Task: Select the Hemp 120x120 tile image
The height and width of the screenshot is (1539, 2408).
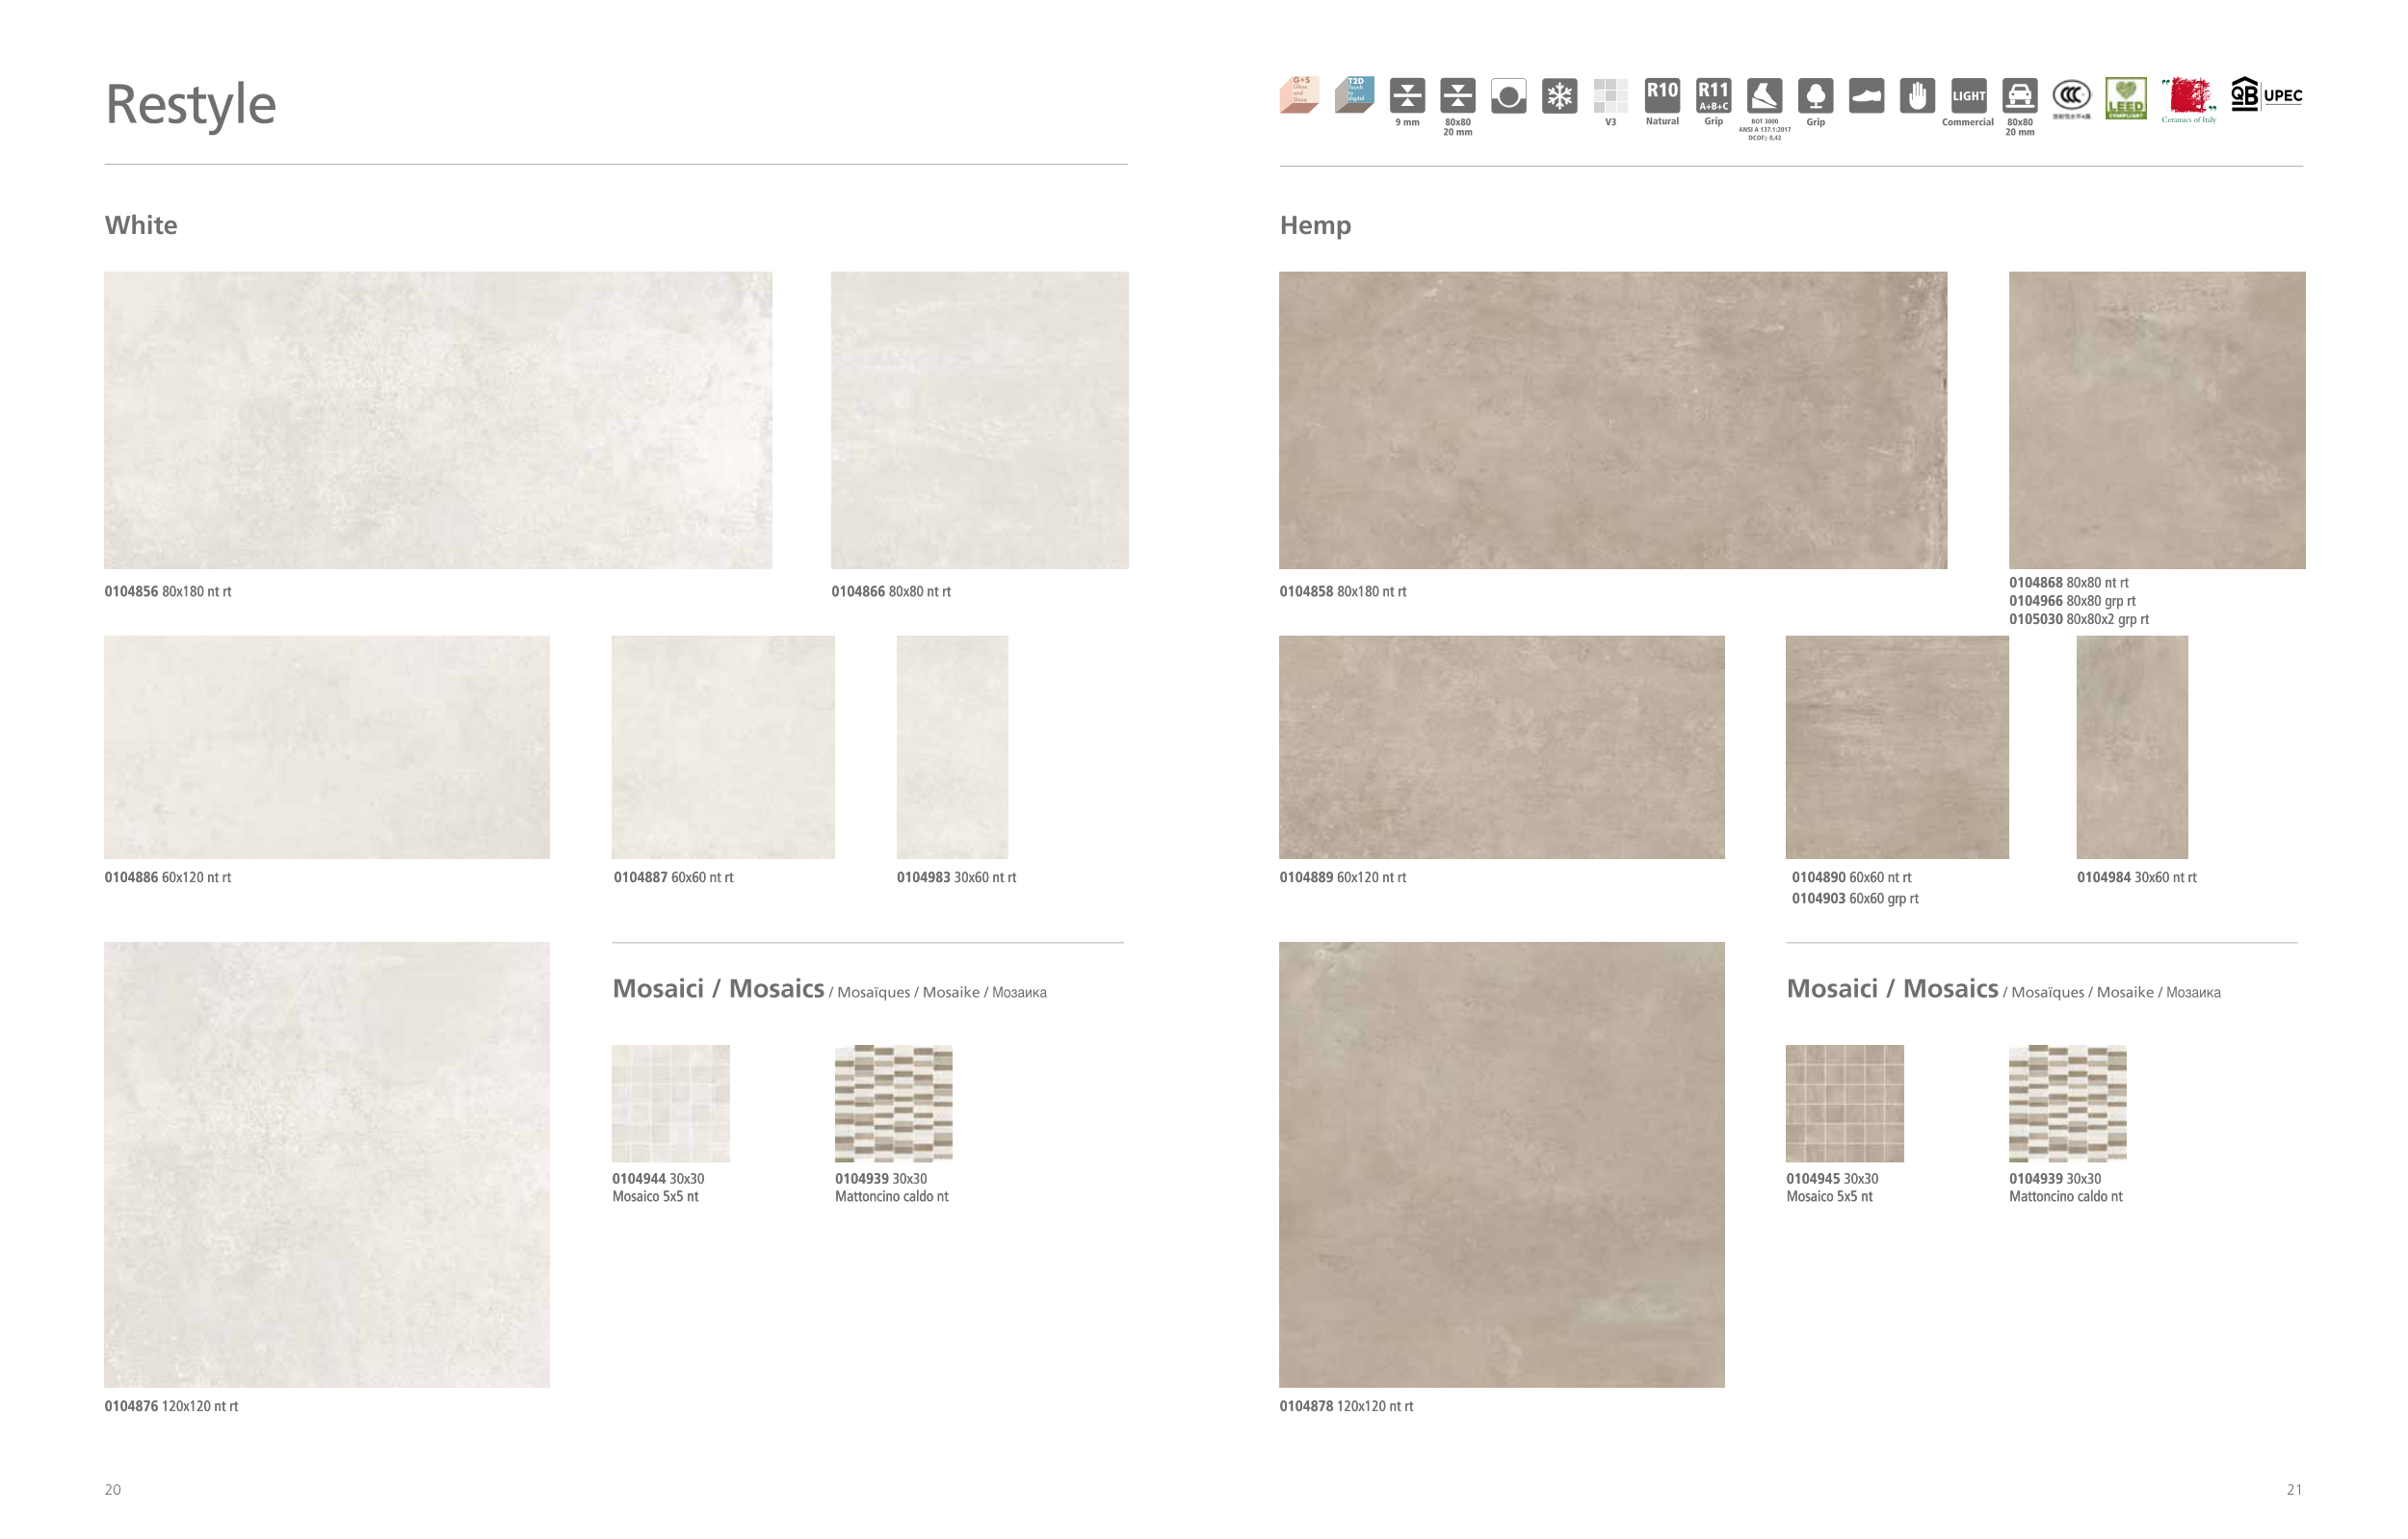Action: [x=1501, y=1164]
